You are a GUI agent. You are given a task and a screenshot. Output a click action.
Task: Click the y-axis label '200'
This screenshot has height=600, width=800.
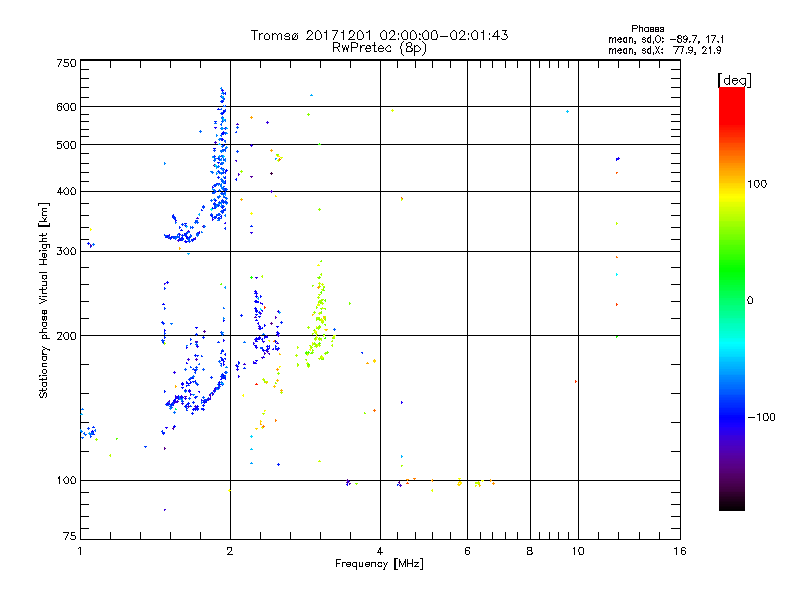tap(66, 336)
